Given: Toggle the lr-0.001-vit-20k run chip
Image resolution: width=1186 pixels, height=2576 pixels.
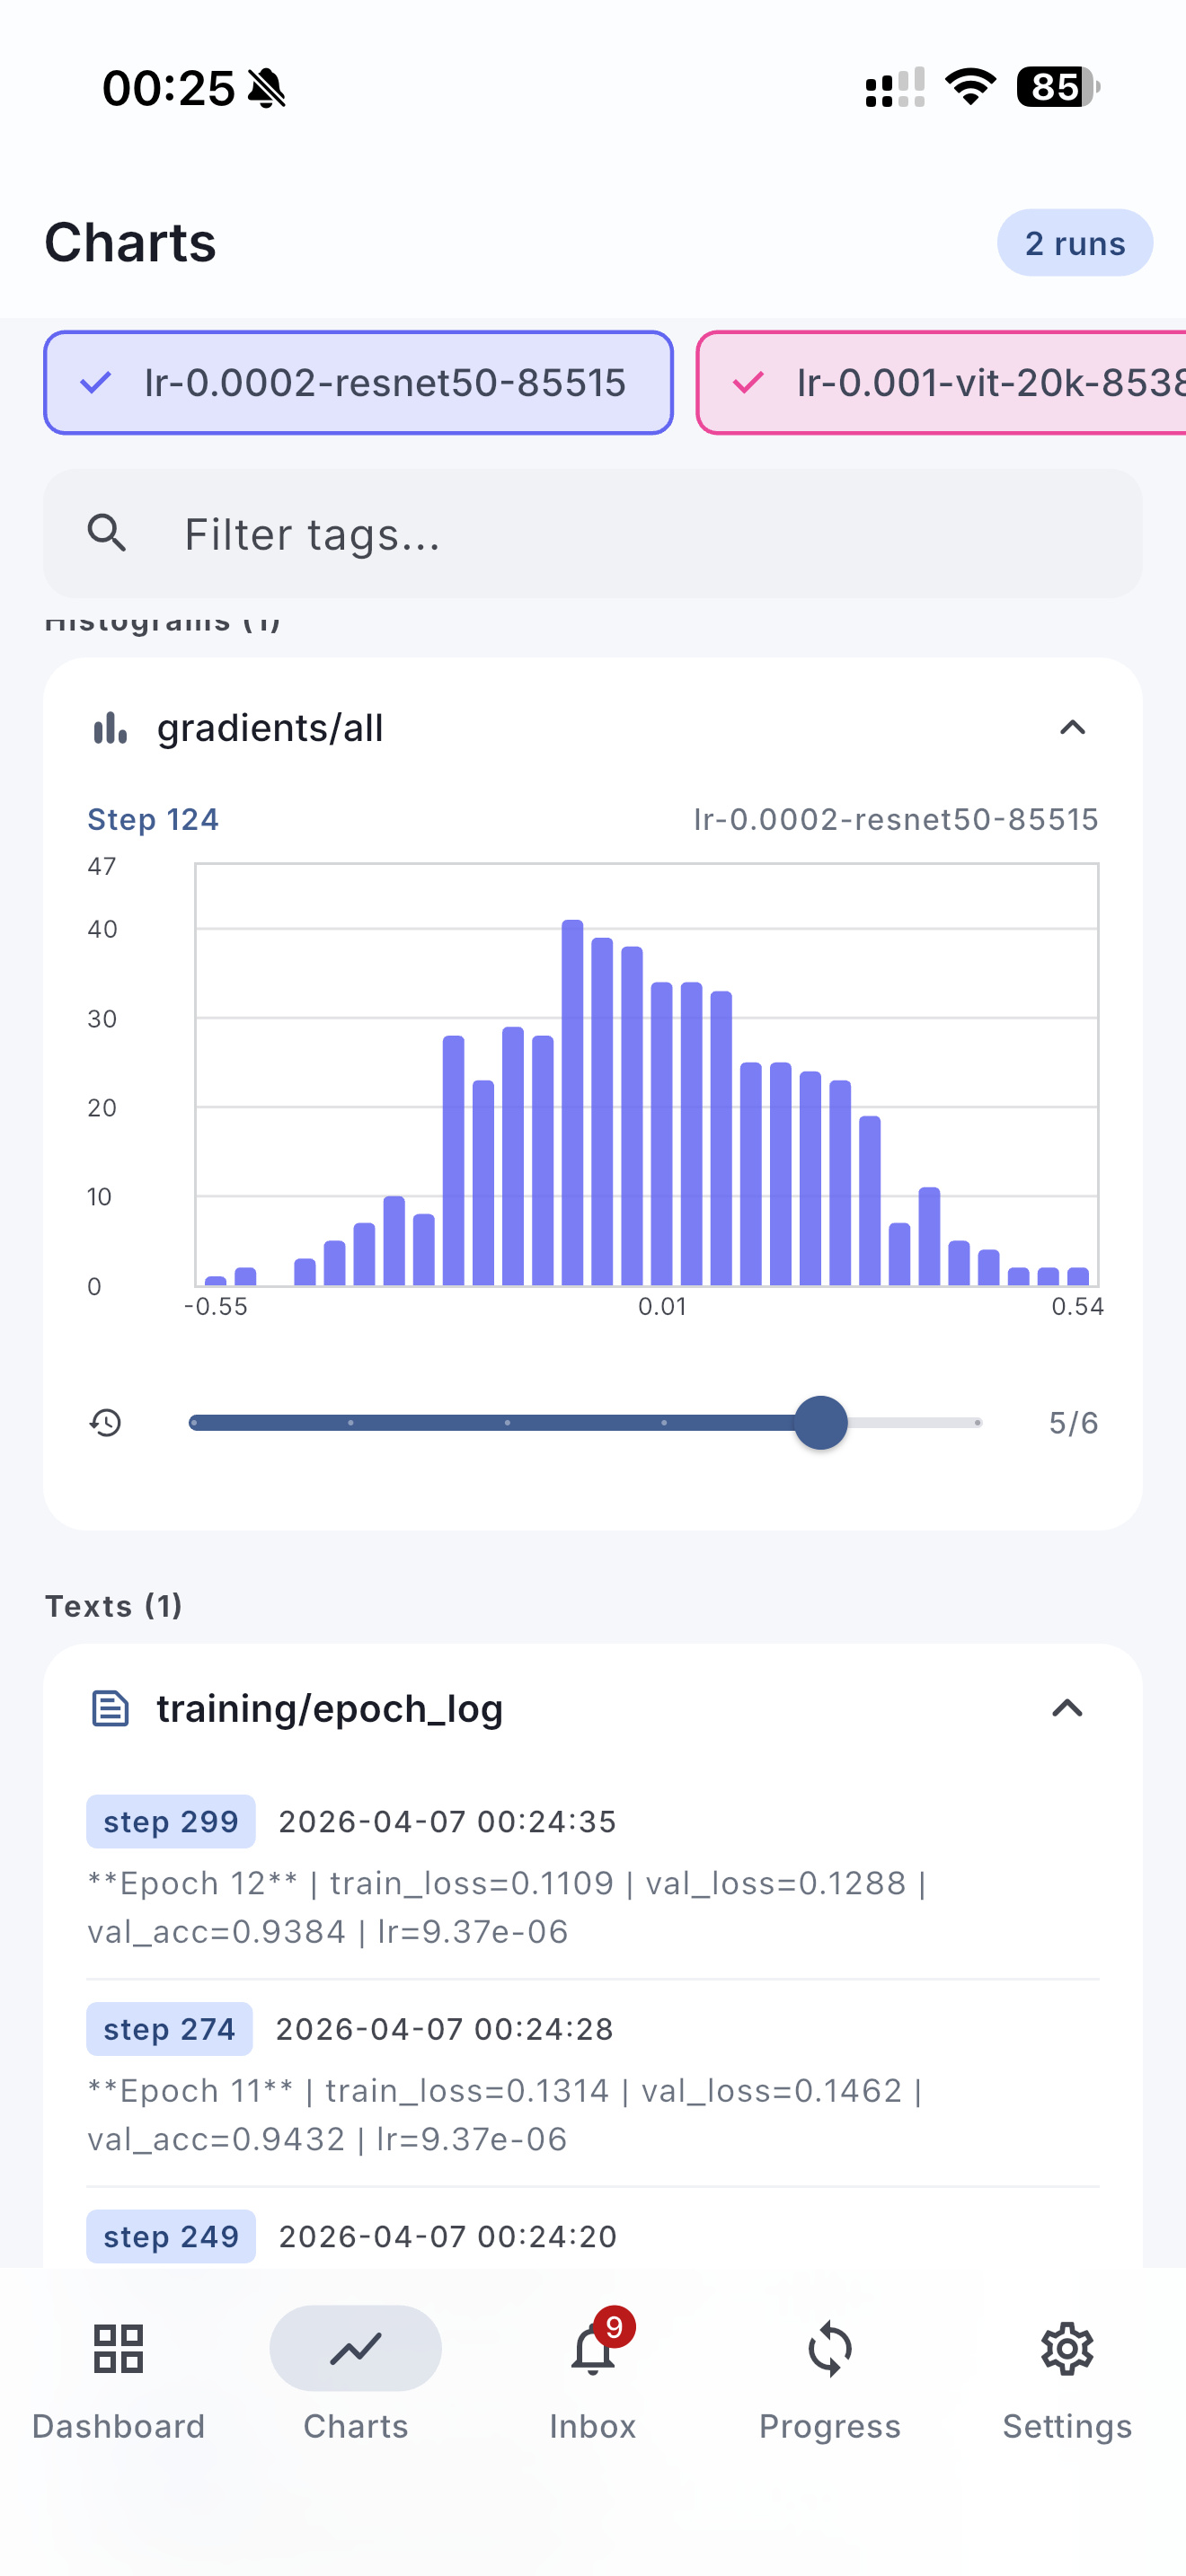Looking at the screenshot, I should coord(941,383).
